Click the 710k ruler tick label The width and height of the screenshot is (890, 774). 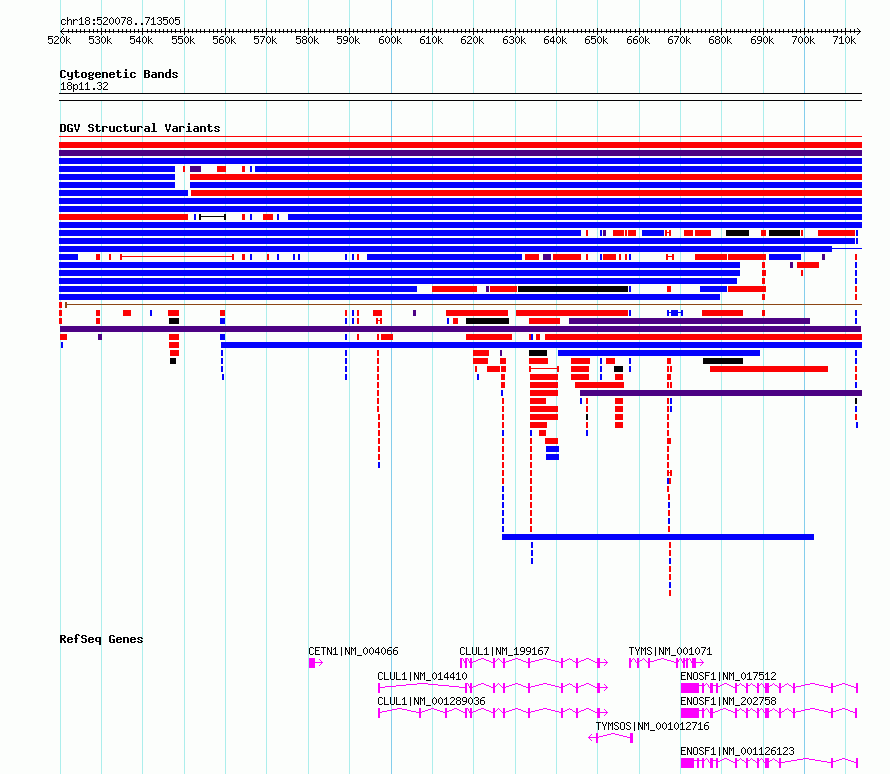[x=845, y=40]
